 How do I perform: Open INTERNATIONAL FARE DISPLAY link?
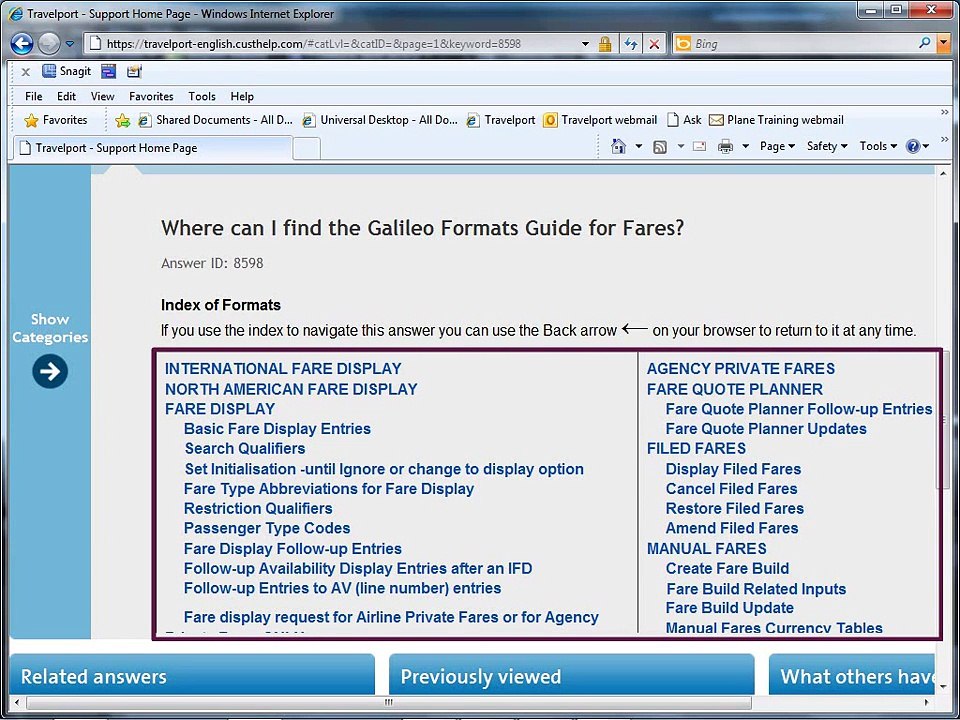click(283, 369)
